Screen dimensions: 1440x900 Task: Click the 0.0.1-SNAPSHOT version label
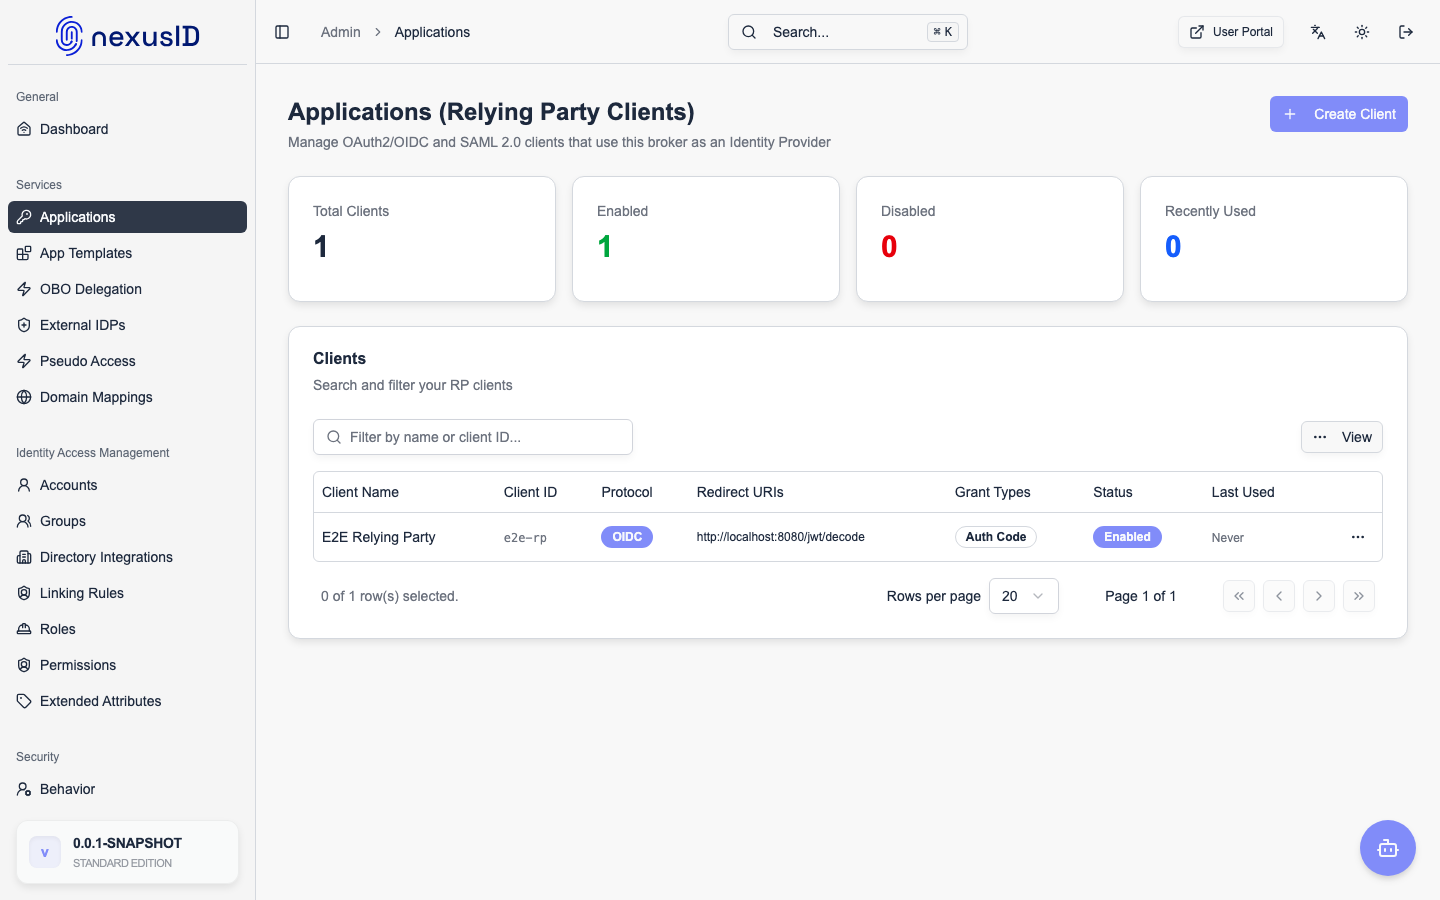point(127,843)
